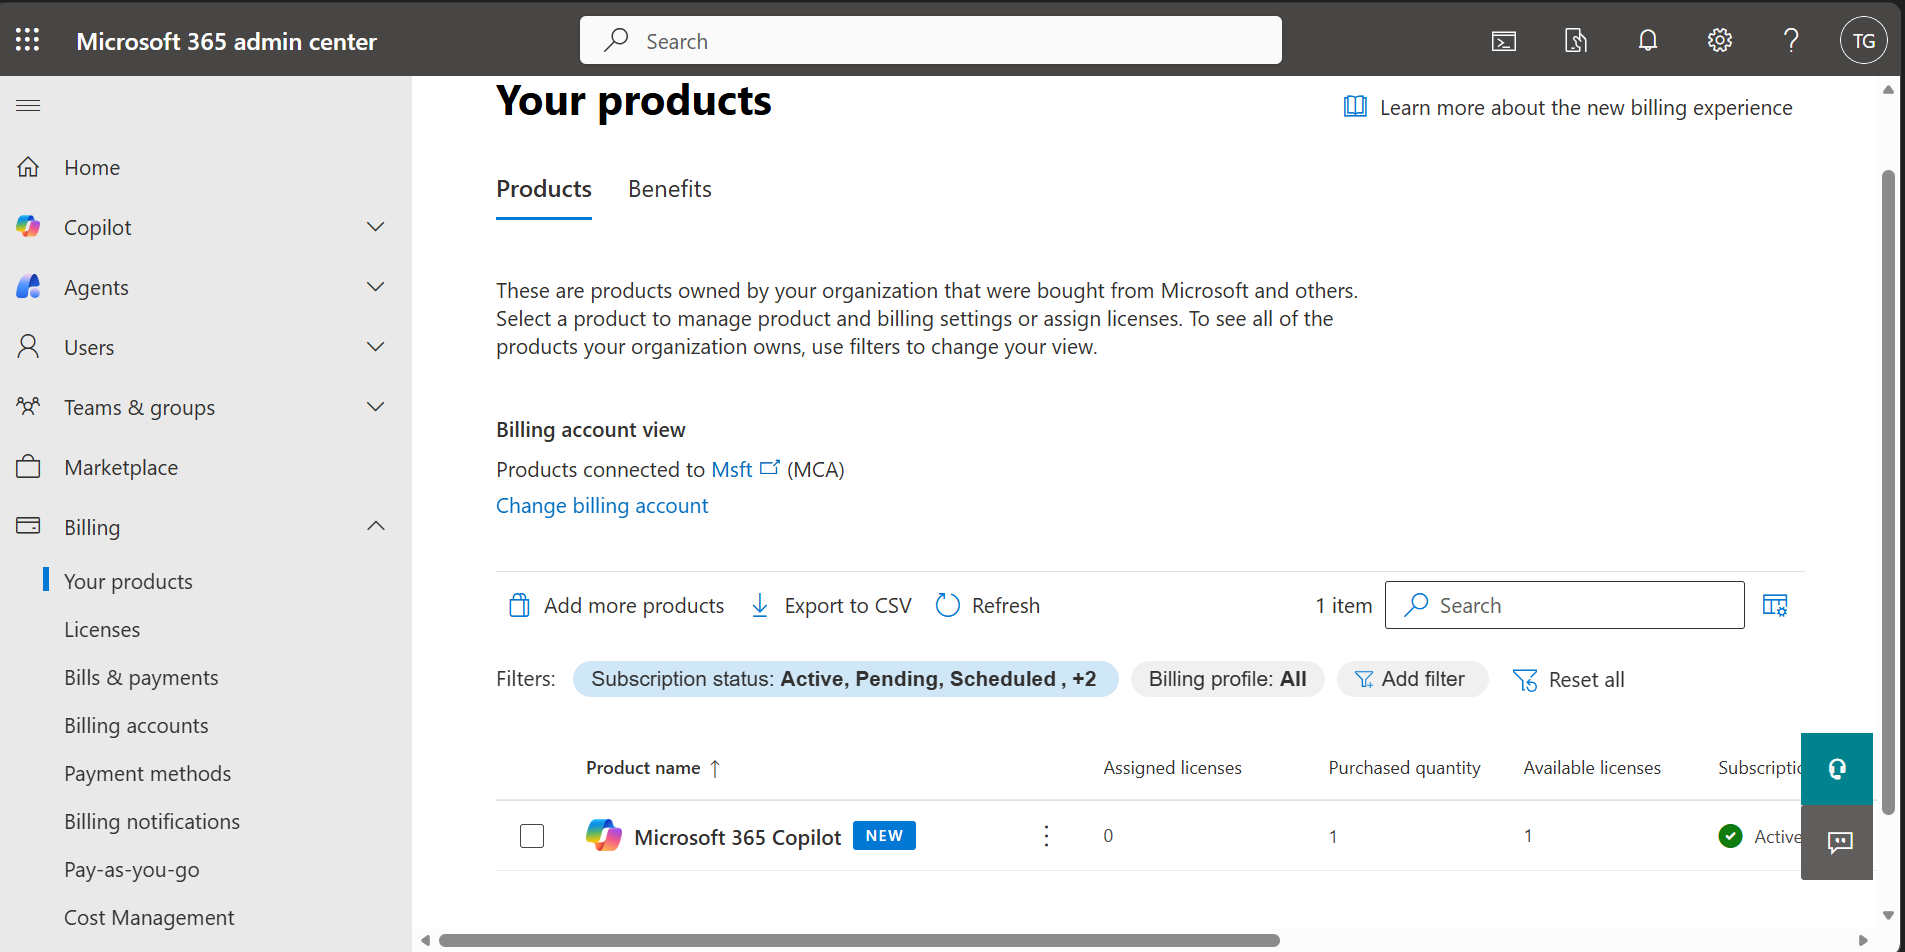Open the Microsoft 365 Copilot product name
This screenshot has height=952, width=1905.
(738, 837)
